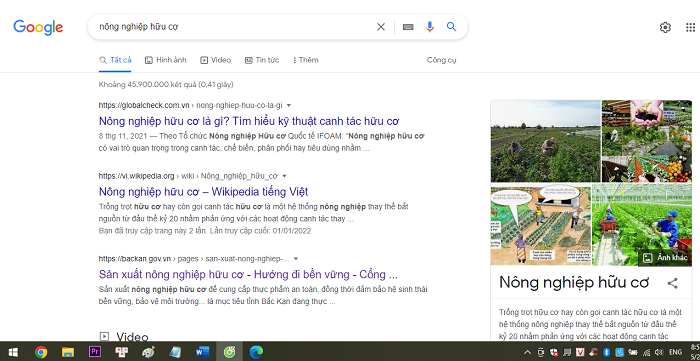Open Microsoft Edge from the taskbar
The width and height of the screenshot is (700, 361).
click(256, 352)
